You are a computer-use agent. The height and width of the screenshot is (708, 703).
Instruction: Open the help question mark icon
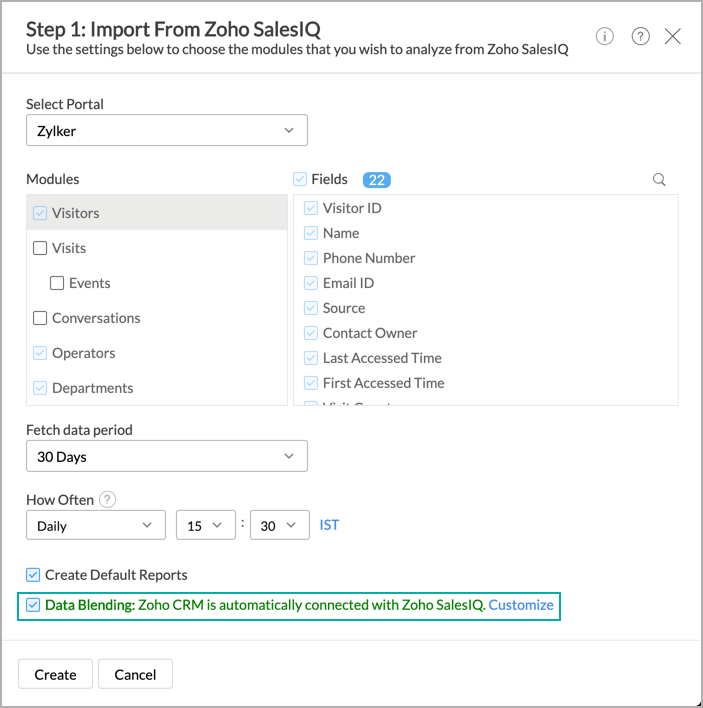pos(641,36)
